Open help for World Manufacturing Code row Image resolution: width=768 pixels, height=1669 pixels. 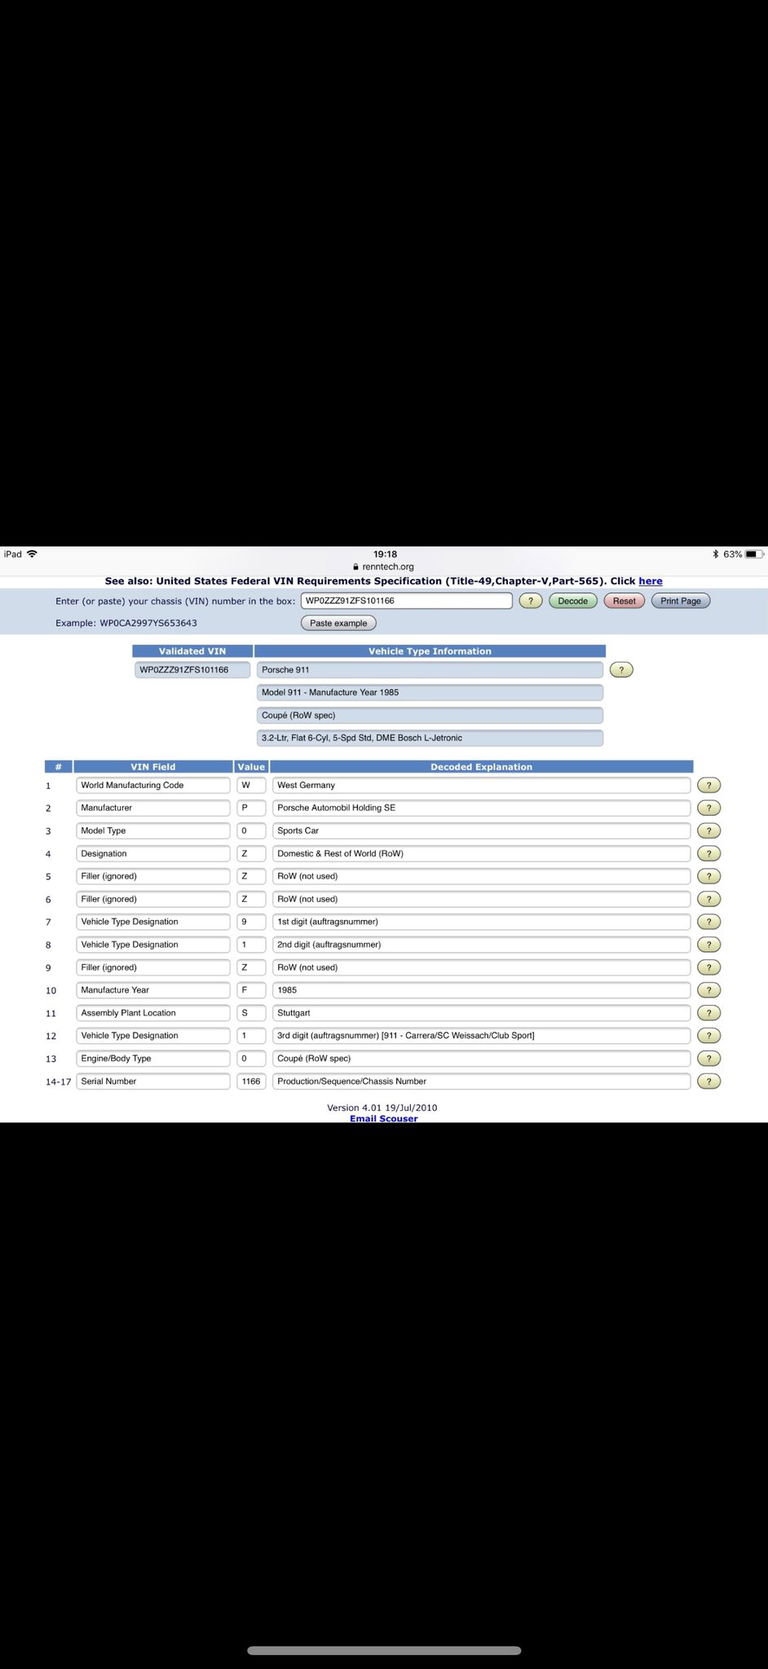pos(708,786)
